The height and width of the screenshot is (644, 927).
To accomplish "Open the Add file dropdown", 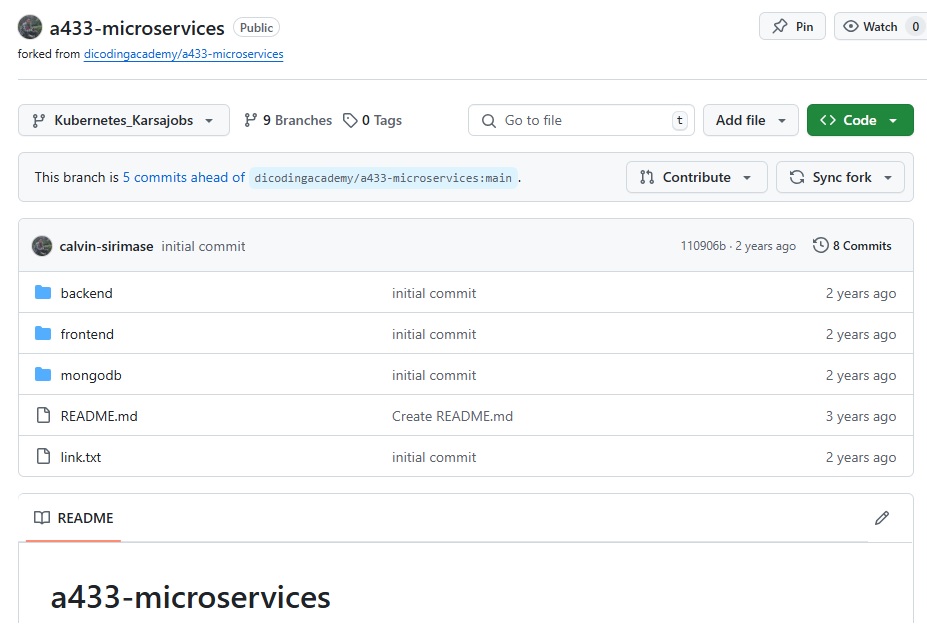I will click(x=751, y=121).
